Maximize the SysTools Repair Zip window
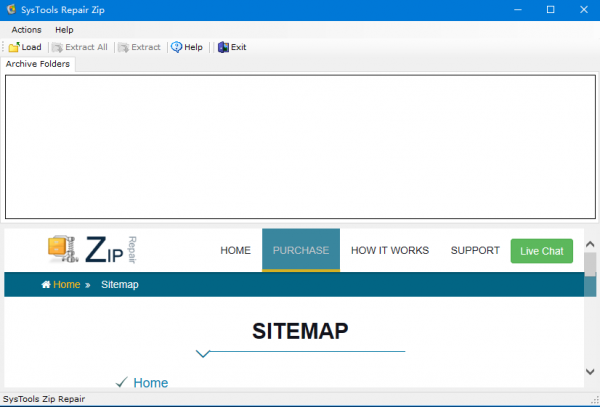600x407 pixels. pos(551,10)
